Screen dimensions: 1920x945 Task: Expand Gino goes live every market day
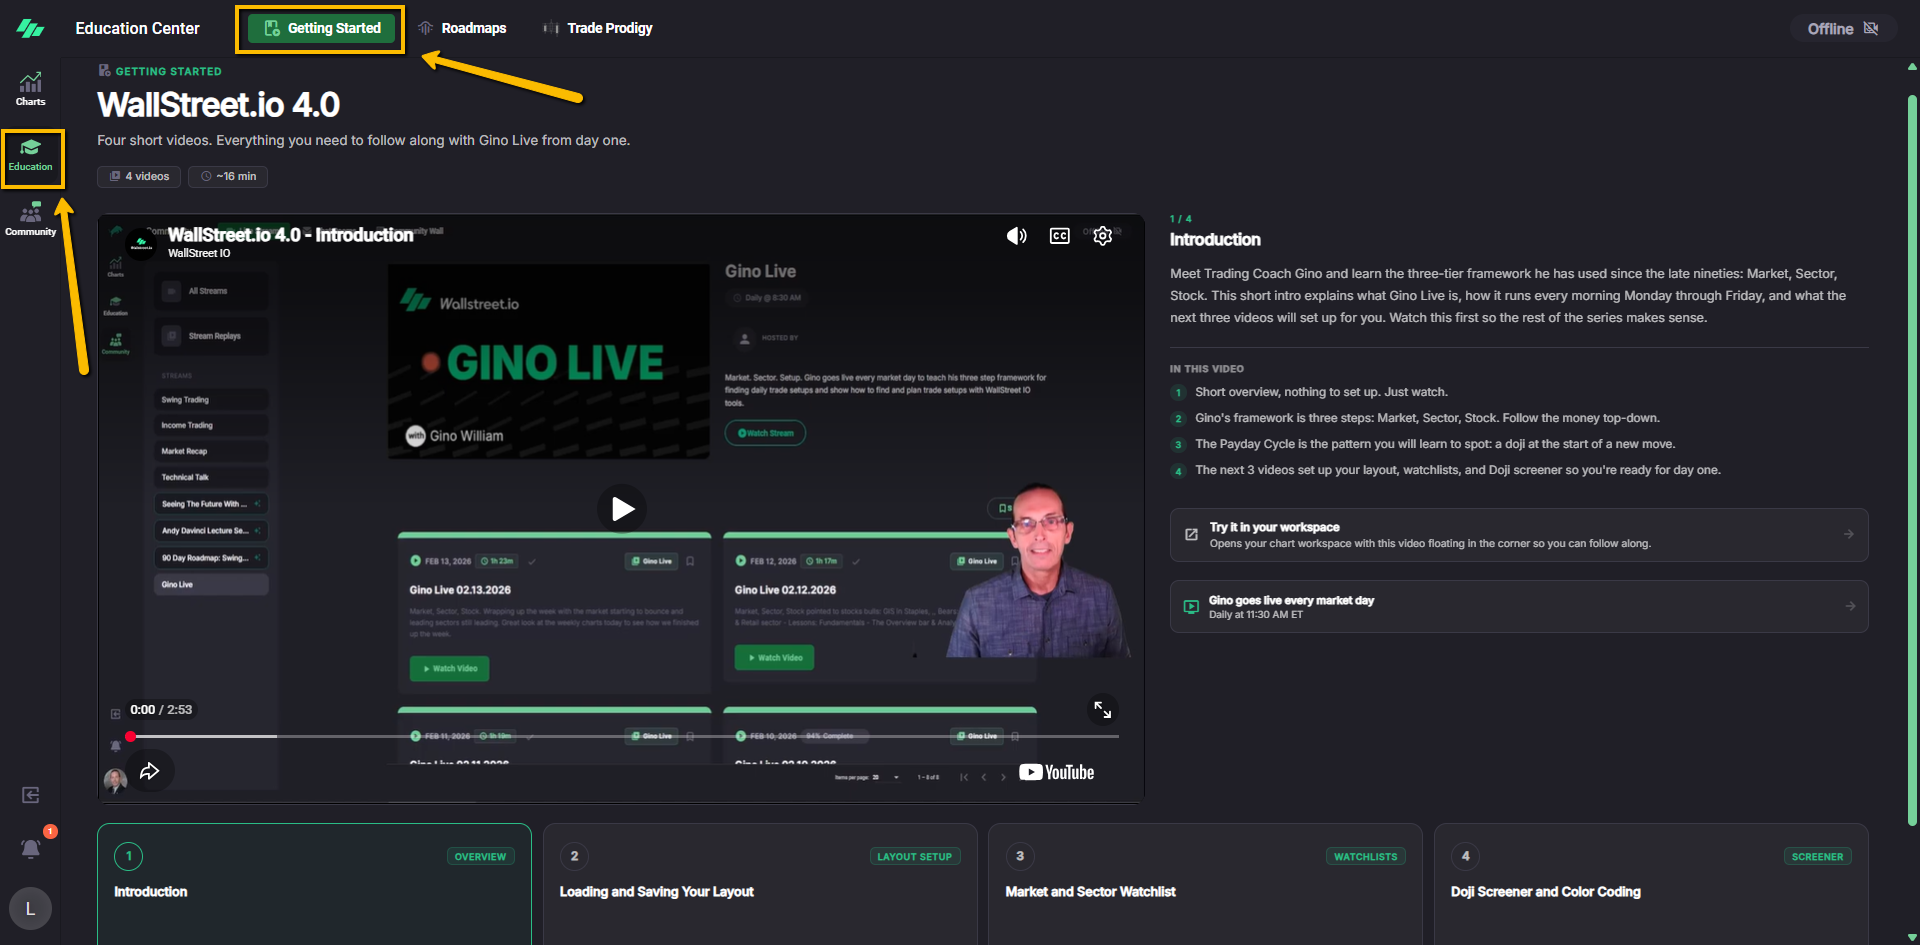[1518, 607]
